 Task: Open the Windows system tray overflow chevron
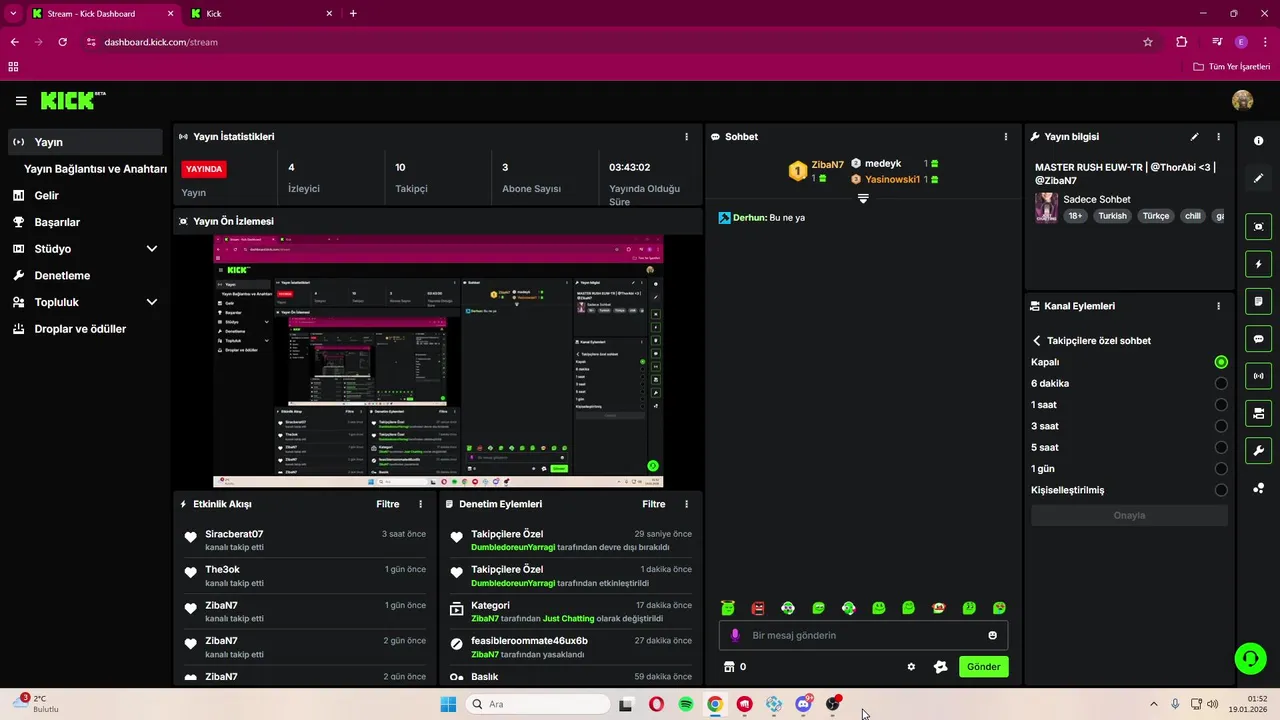click(x=1153, y=704)
